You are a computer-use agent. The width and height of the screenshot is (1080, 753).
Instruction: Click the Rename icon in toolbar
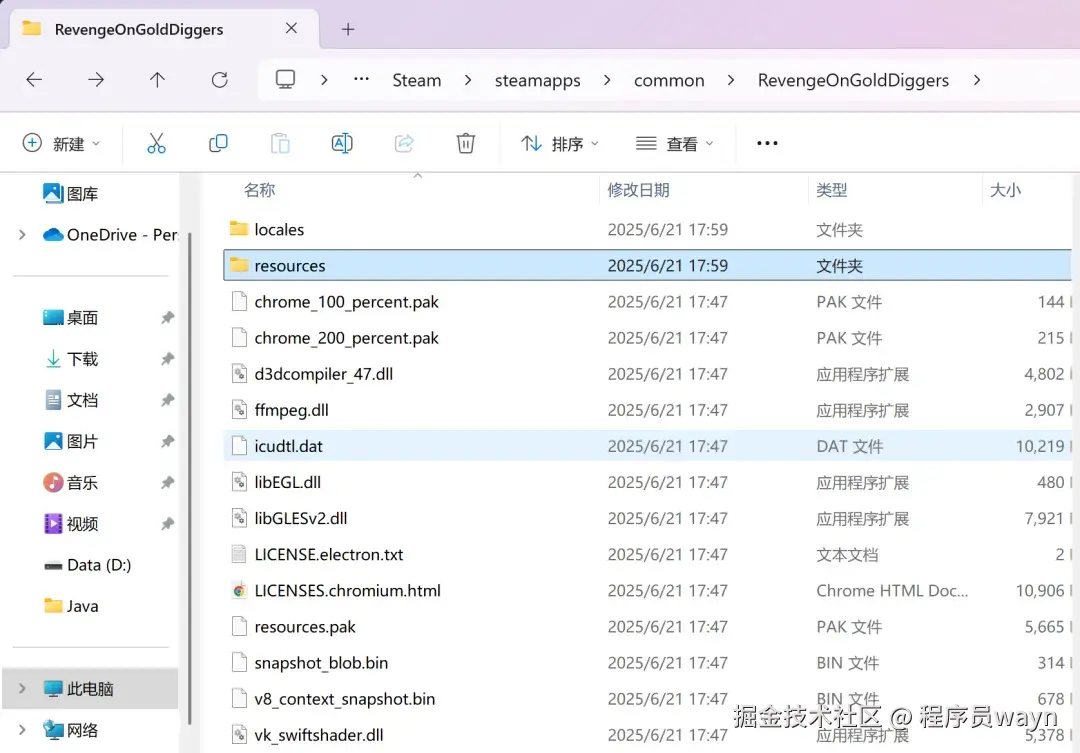[342, 143]
